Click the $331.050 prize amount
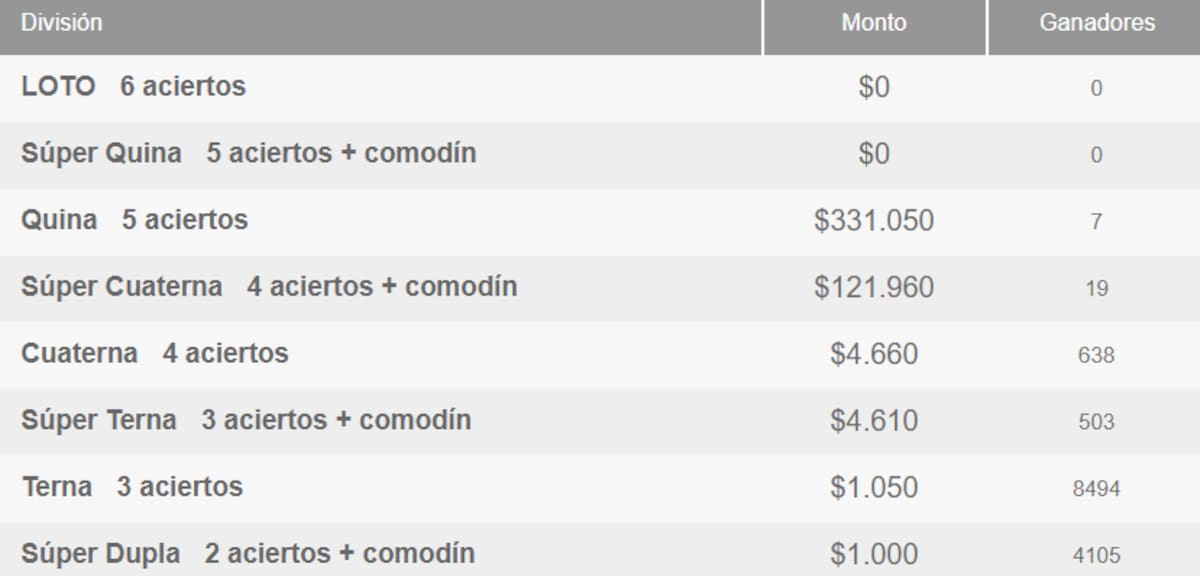Image resolution: width=1200 pixels, height=576 pixels. (x=874, y=221)
